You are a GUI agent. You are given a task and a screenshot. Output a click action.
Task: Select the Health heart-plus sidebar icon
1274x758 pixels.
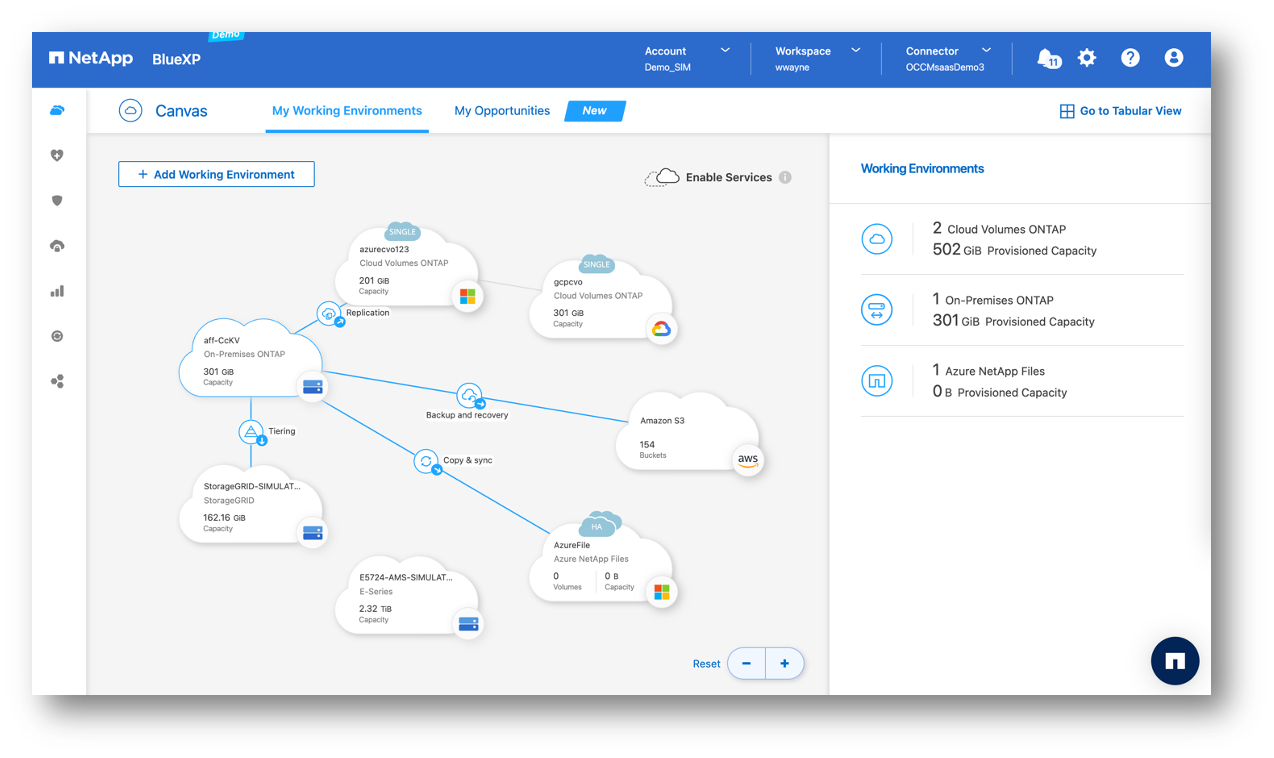58,155
